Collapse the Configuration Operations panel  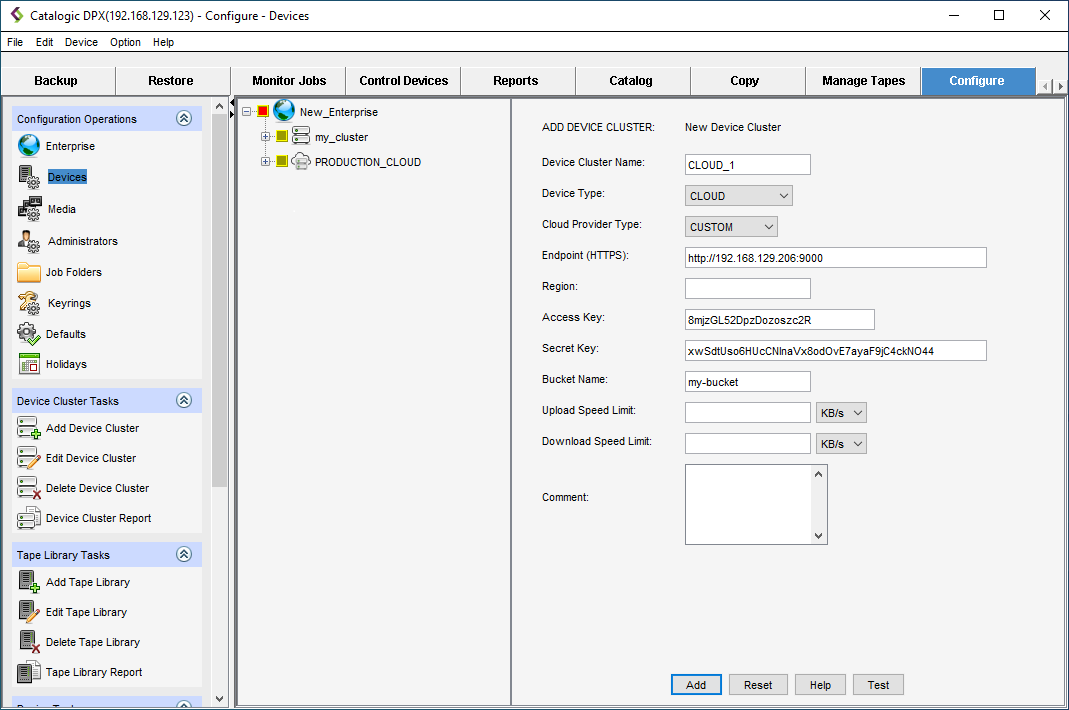pyautogui.click(x=183, y=118)
